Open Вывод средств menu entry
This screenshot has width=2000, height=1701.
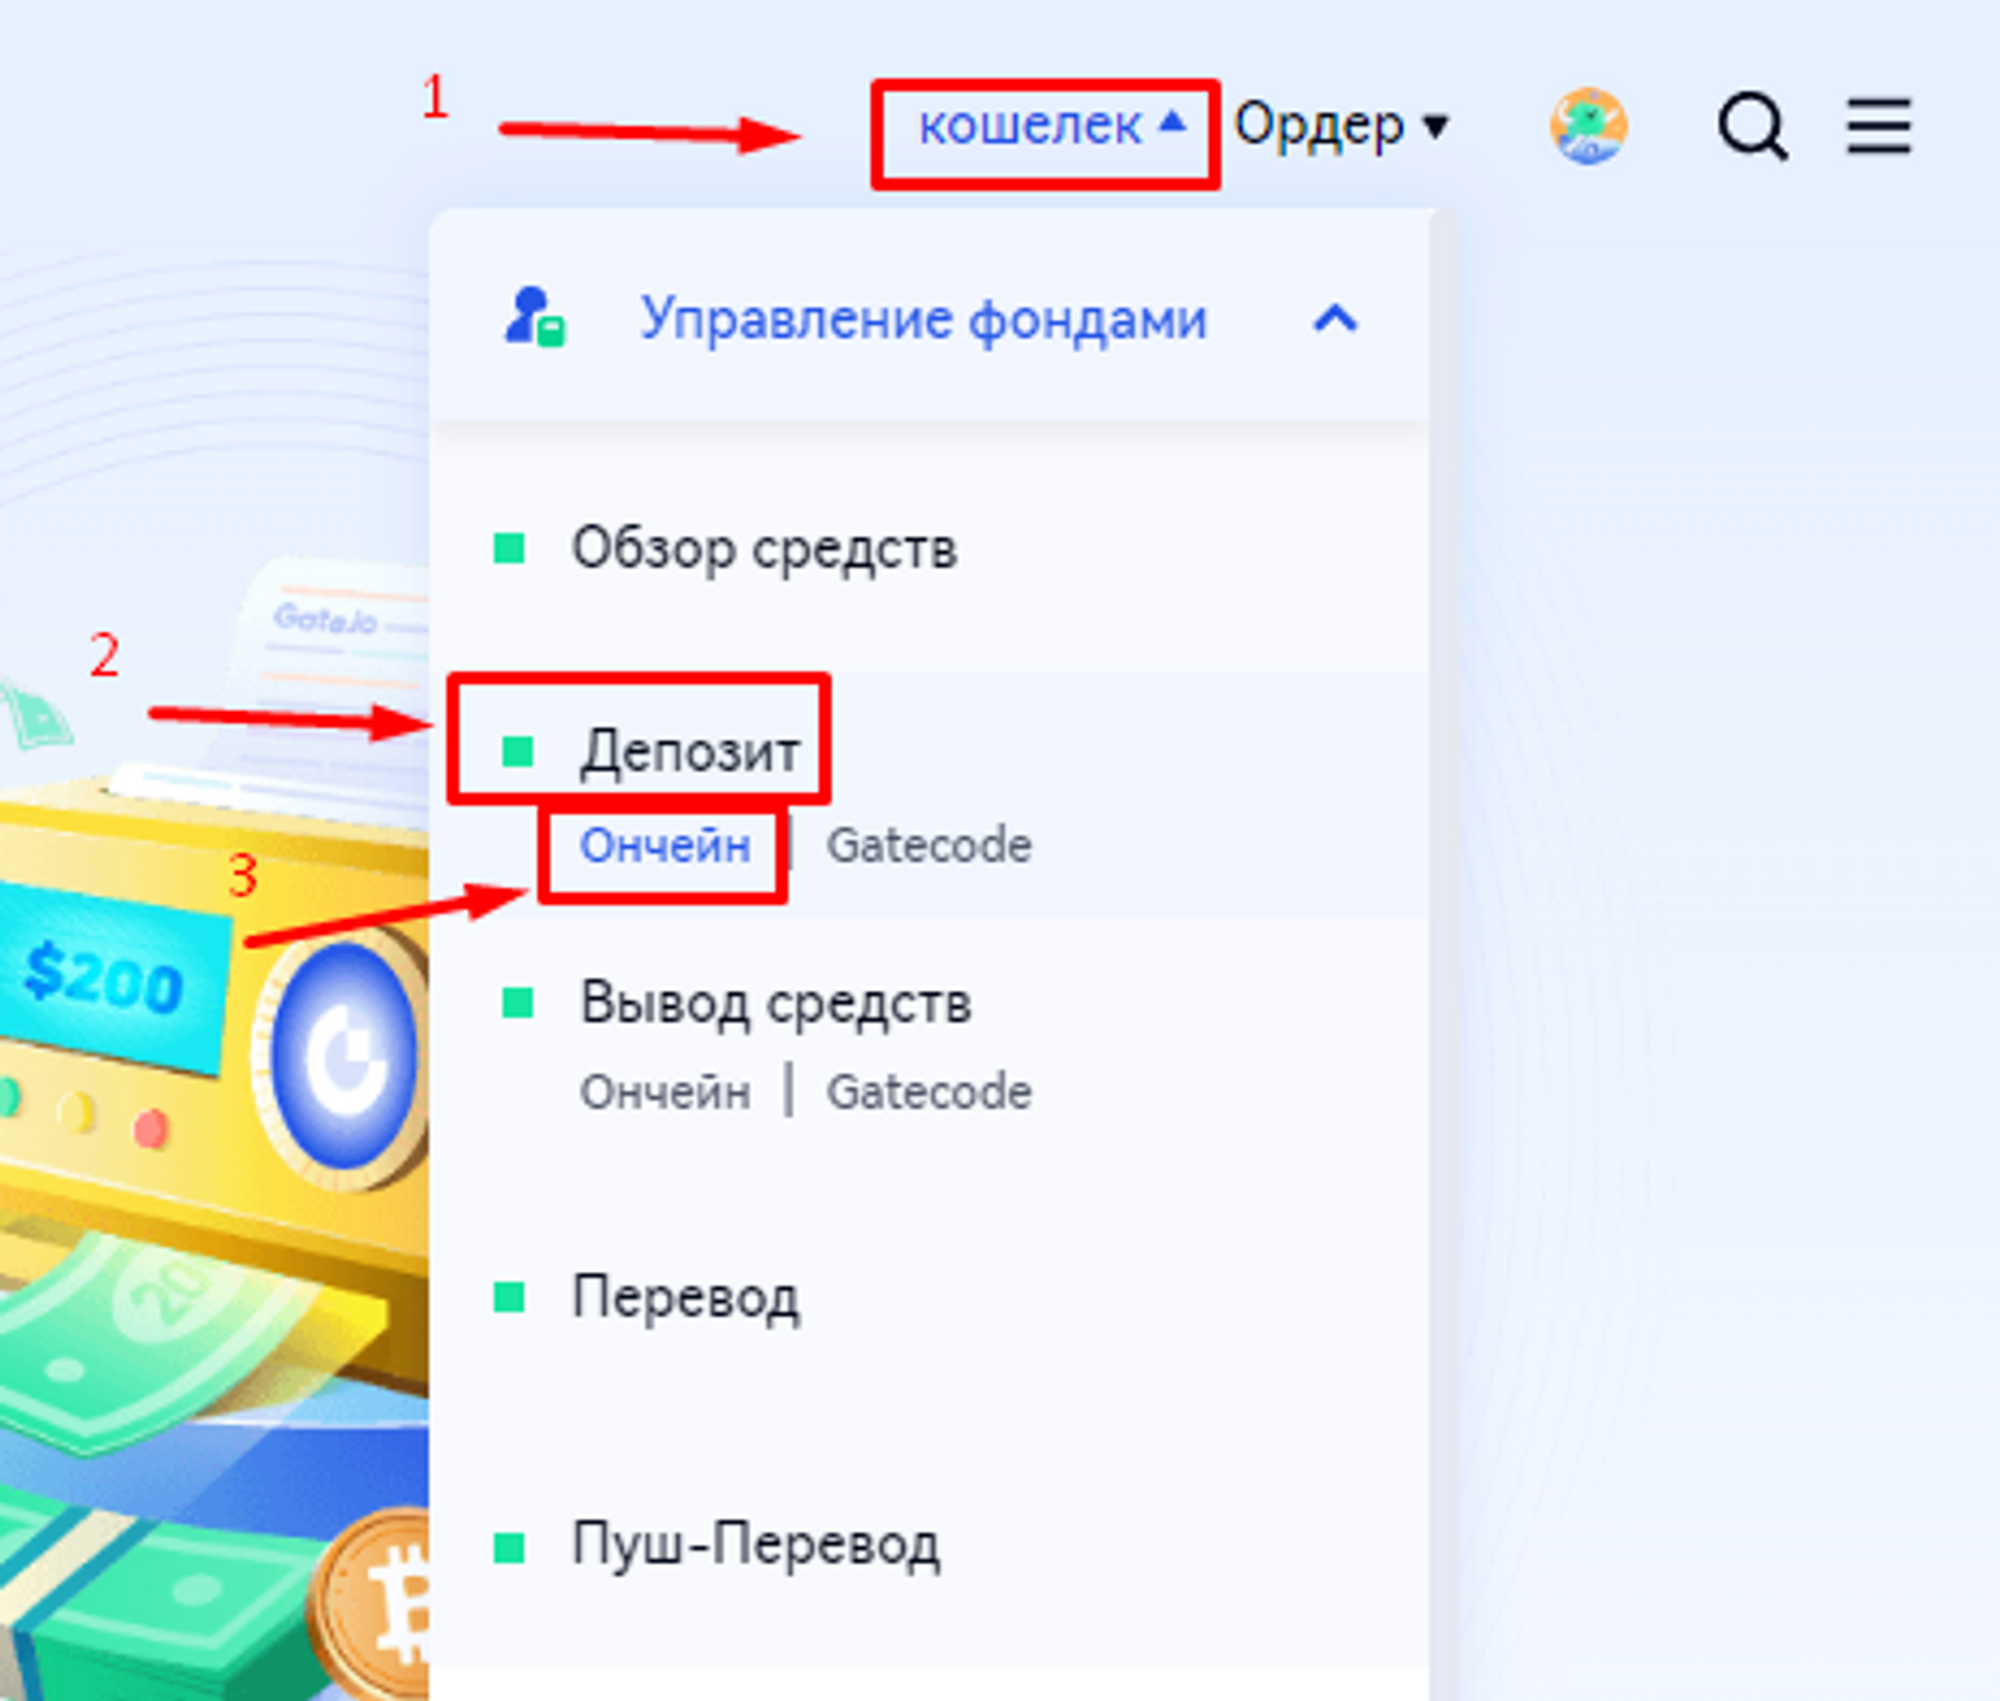pyautogui.click(x=776, y=1003)
